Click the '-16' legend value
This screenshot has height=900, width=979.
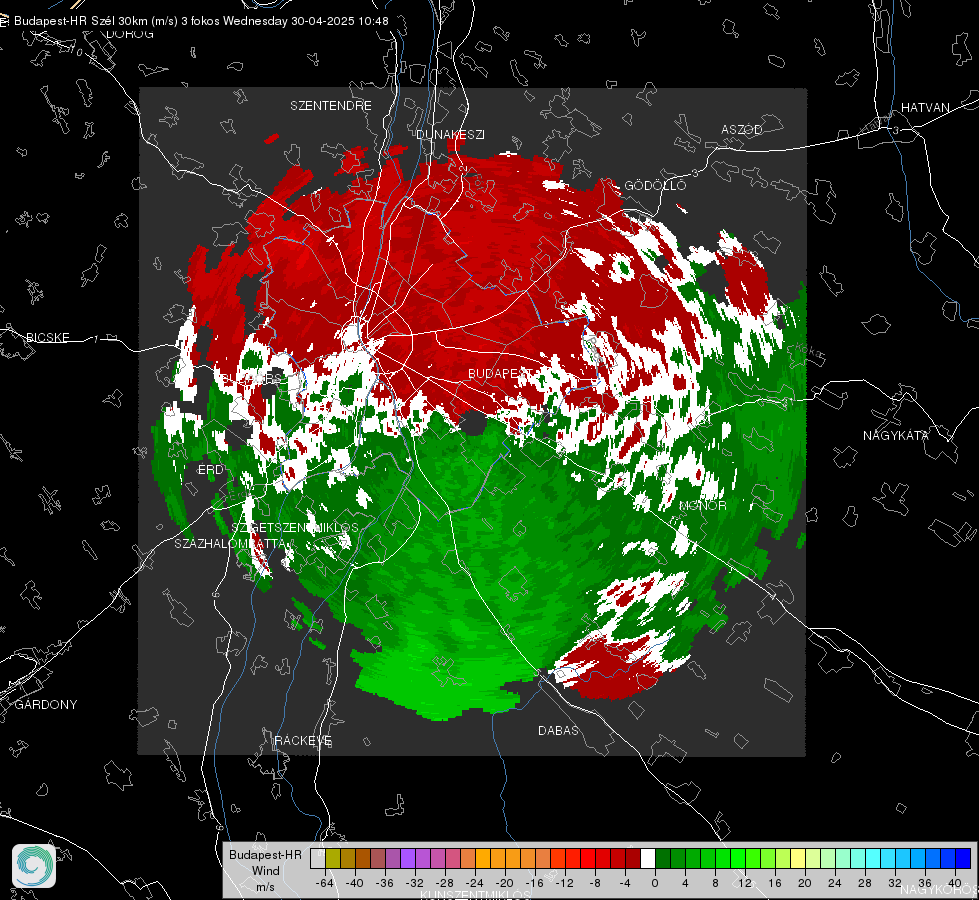[x=535, y=883]
